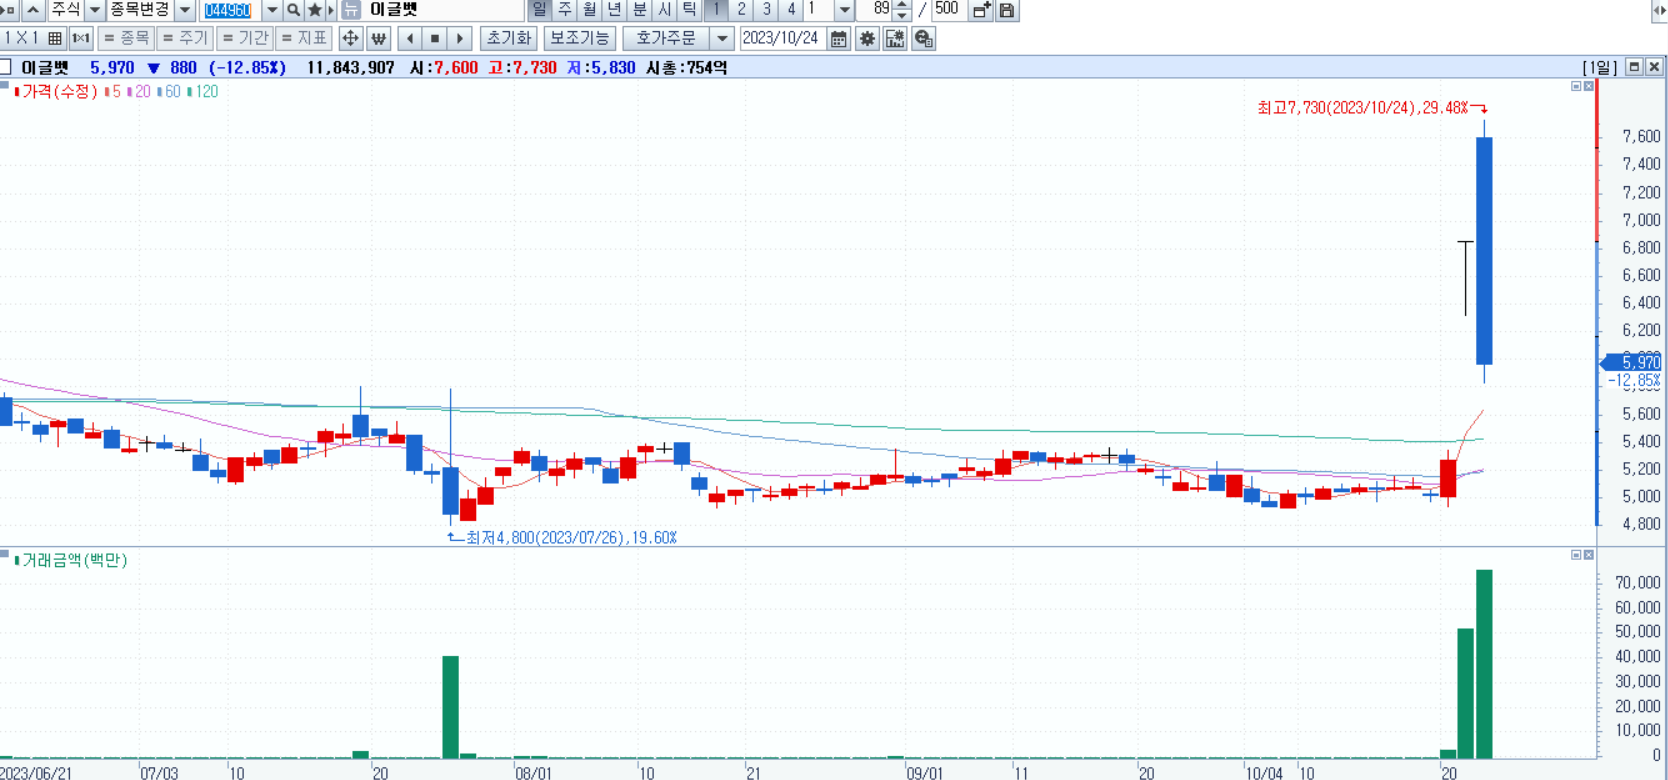Click the 보조기능 auxiliary functions button
This screenshot has width=1668, height=780.
(x=579, y=38)
